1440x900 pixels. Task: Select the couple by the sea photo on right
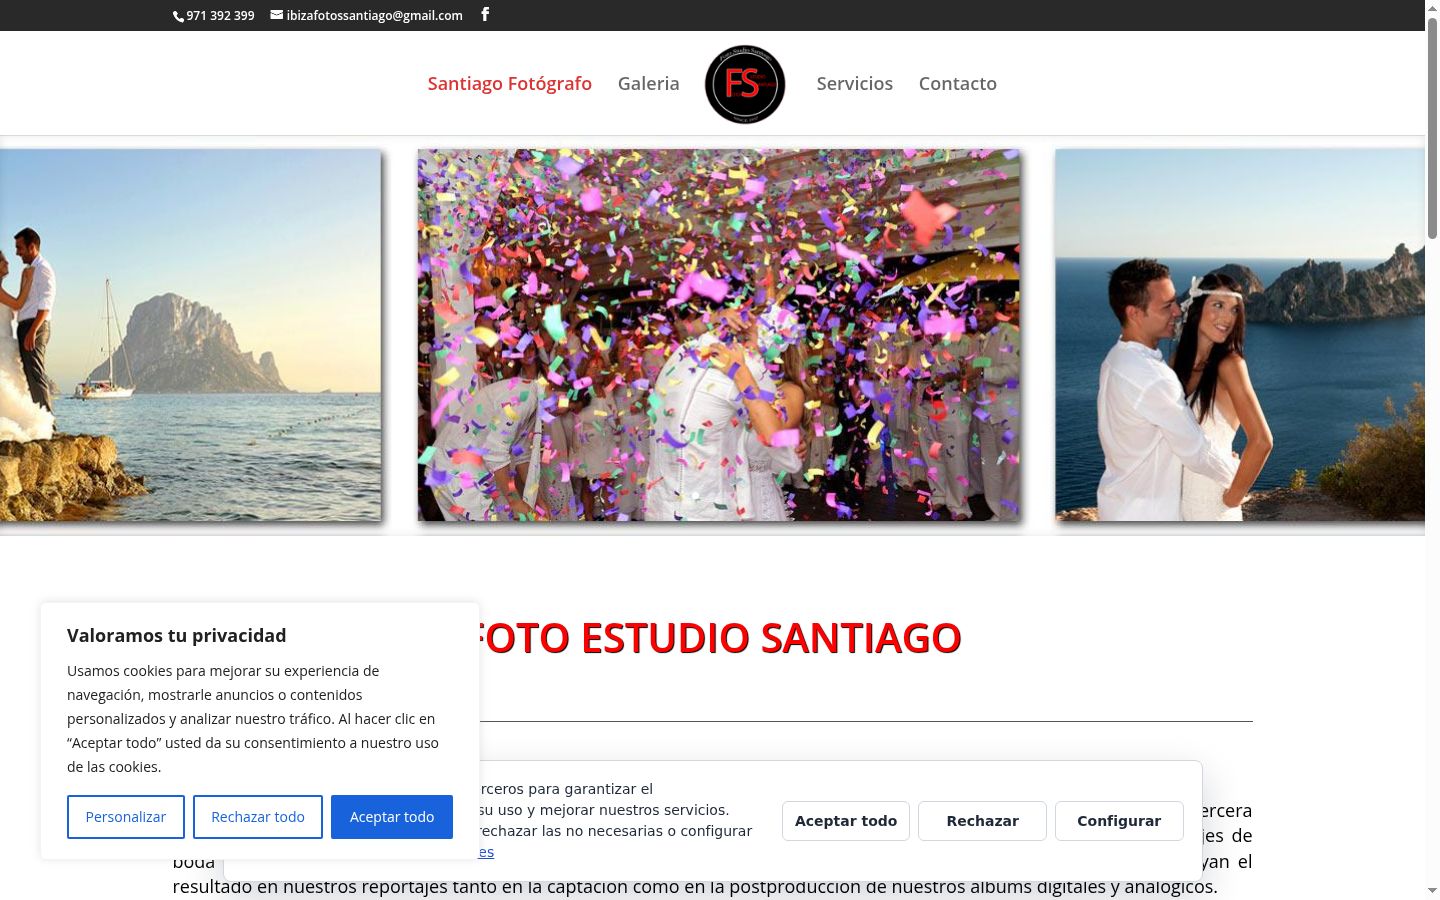point(1240,335)
